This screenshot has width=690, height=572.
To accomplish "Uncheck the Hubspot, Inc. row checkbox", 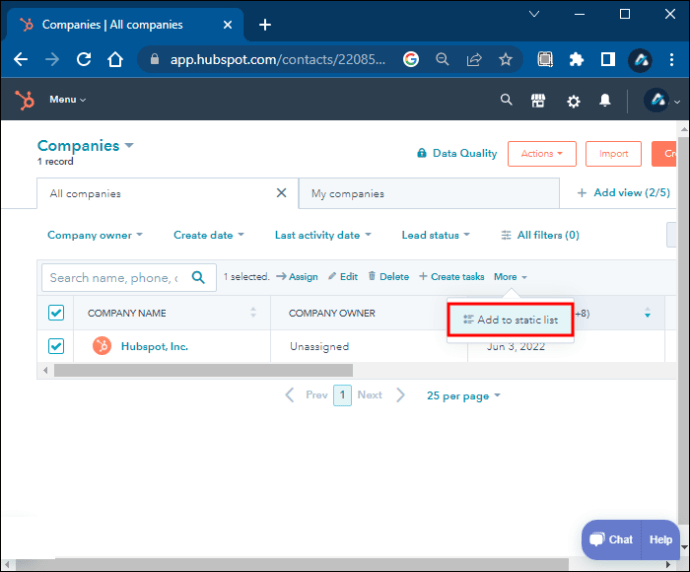I will pos(56,346).
